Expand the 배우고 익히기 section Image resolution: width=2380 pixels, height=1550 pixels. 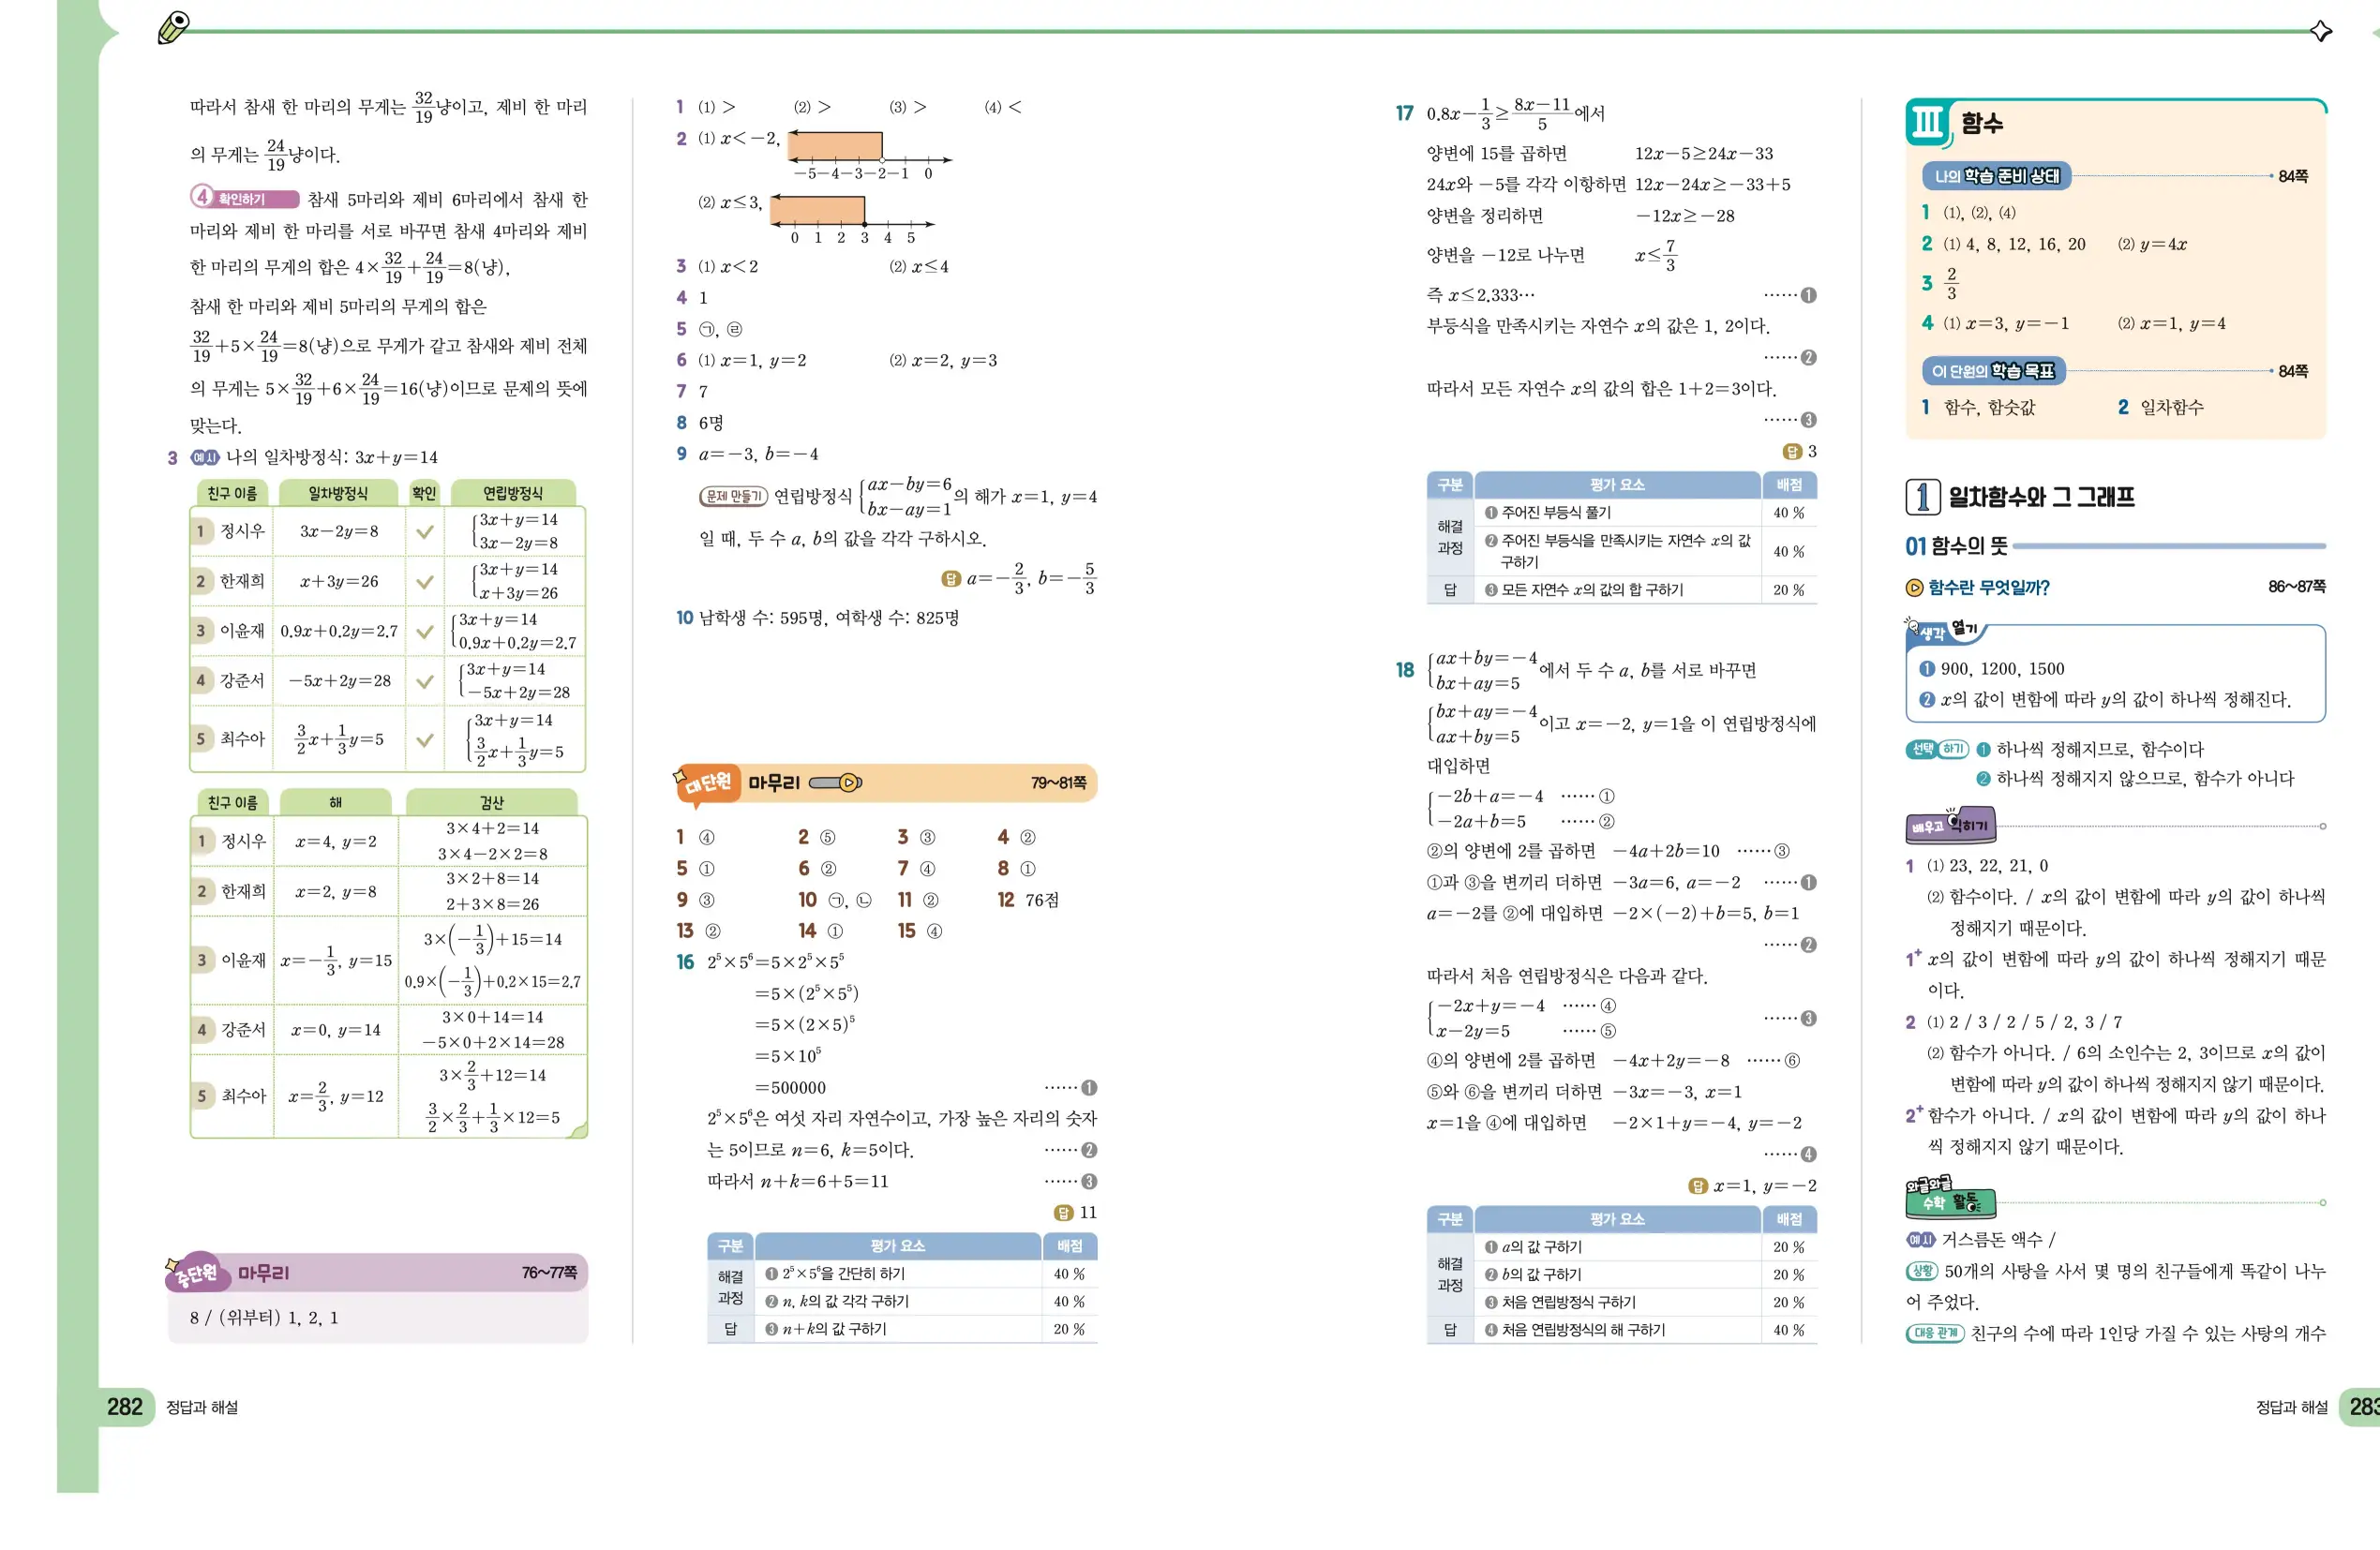pos(1951,825)
